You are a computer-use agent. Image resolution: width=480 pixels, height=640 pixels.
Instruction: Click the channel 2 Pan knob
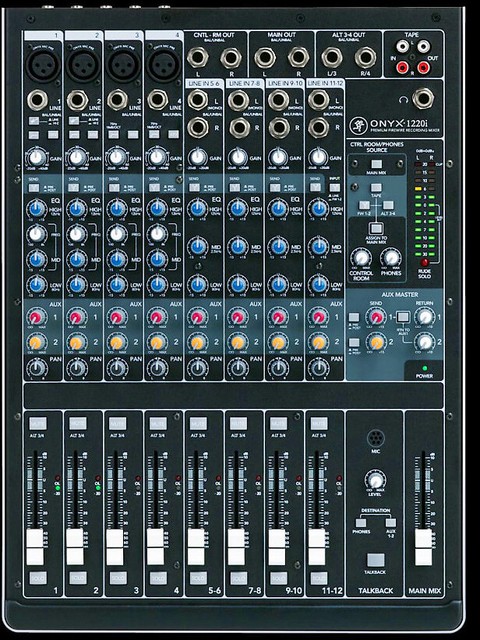tap(77, 368)
